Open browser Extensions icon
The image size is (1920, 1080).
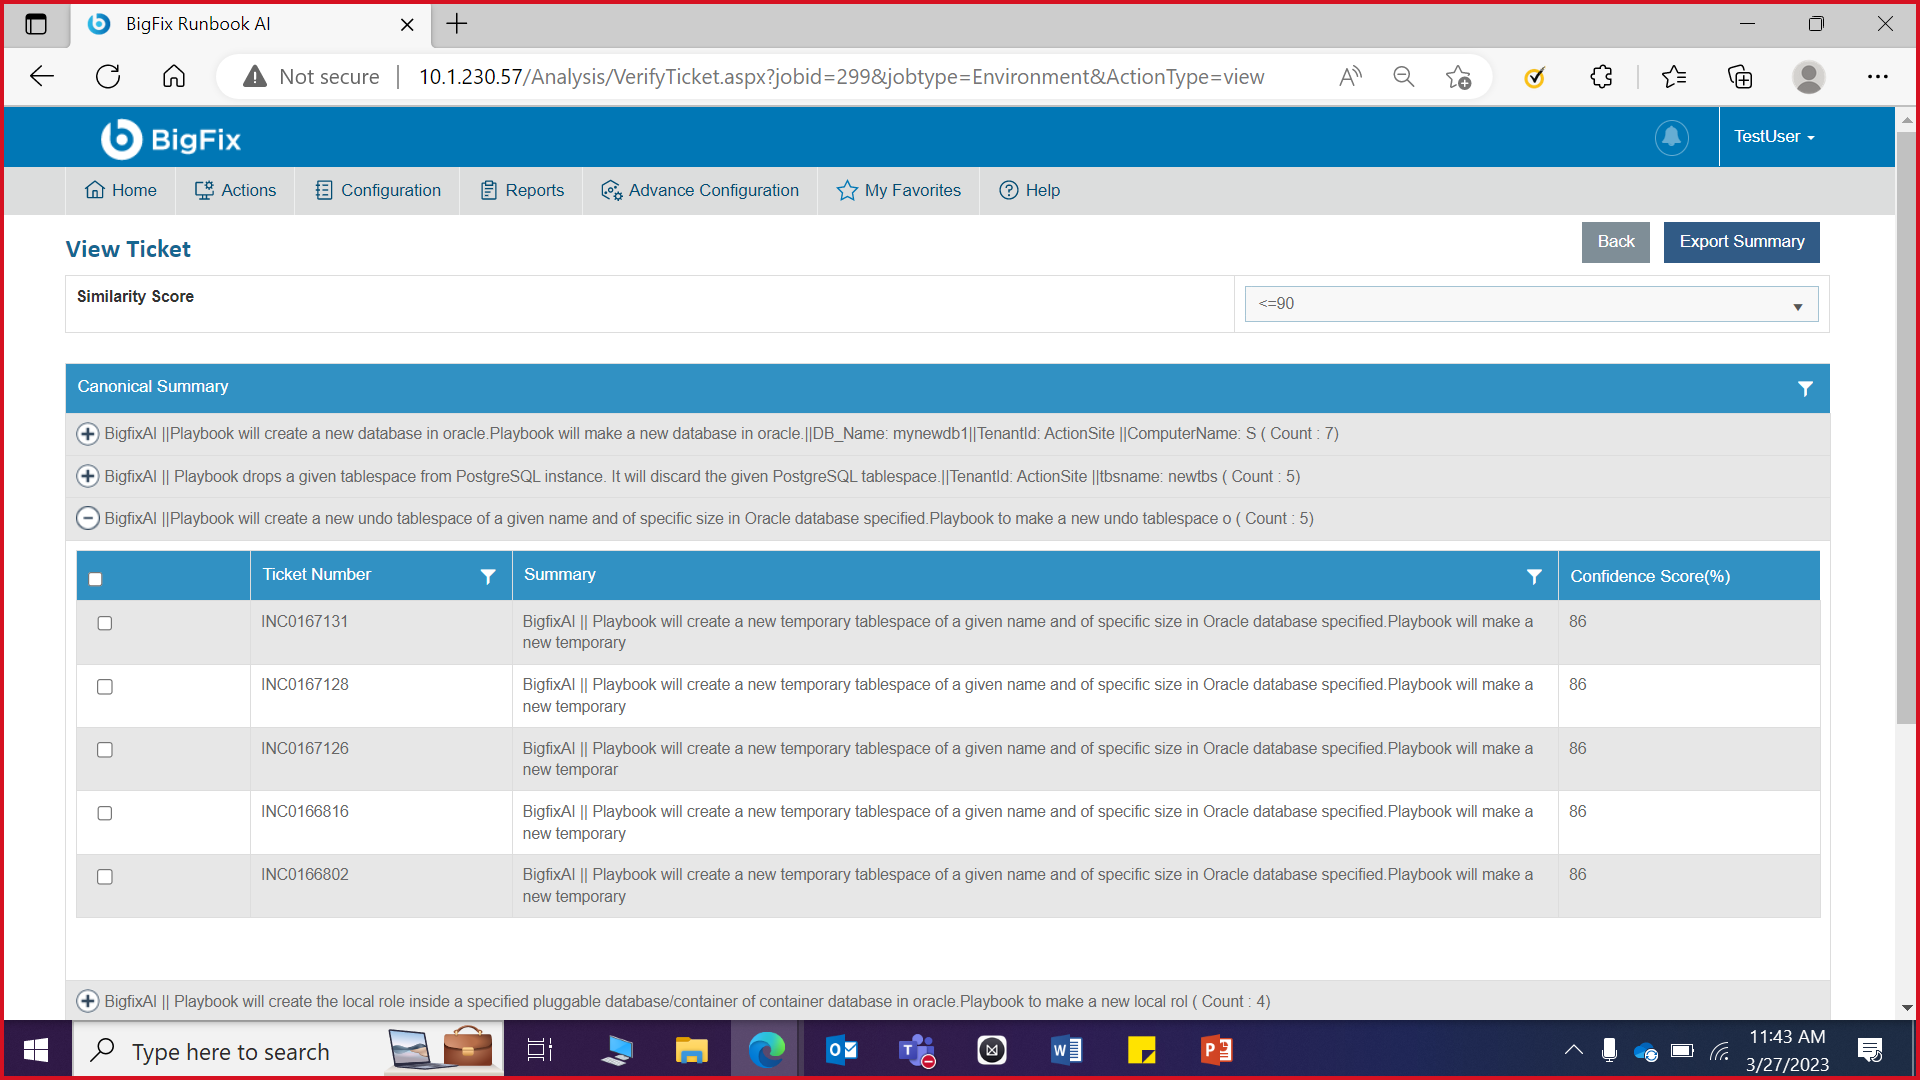point(1601,77)
